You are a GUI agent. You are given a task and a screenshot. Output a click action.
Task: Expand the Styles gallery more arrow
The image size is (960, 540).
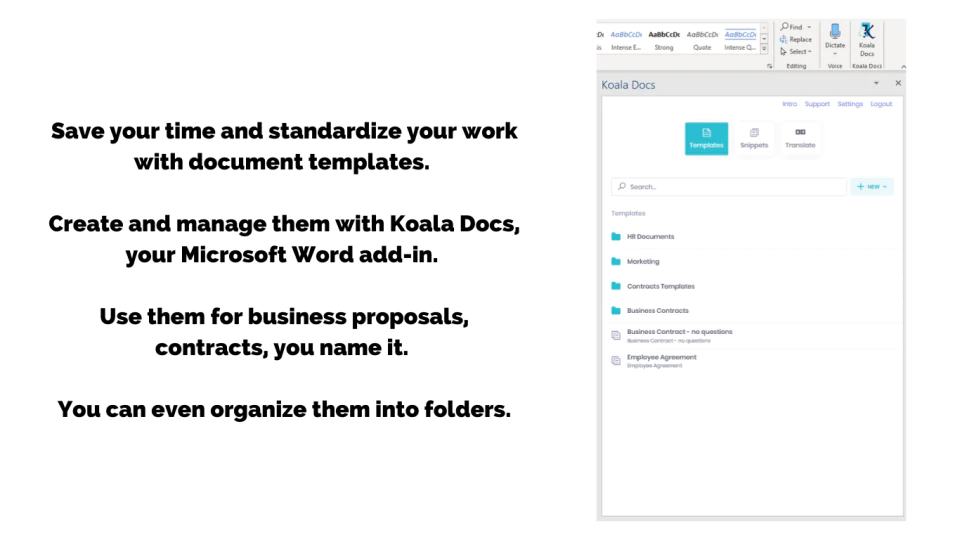764,49
